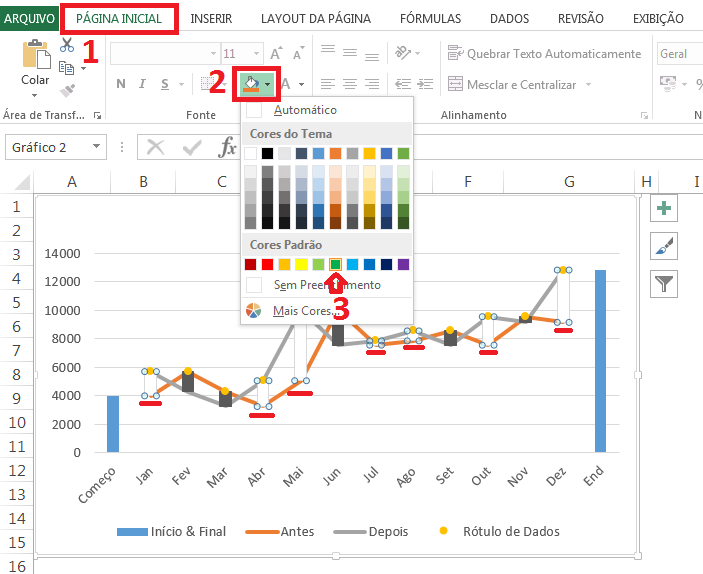Open the FÓRMULAS tab
Screen dimensions: 703x574
coord(430,19)
